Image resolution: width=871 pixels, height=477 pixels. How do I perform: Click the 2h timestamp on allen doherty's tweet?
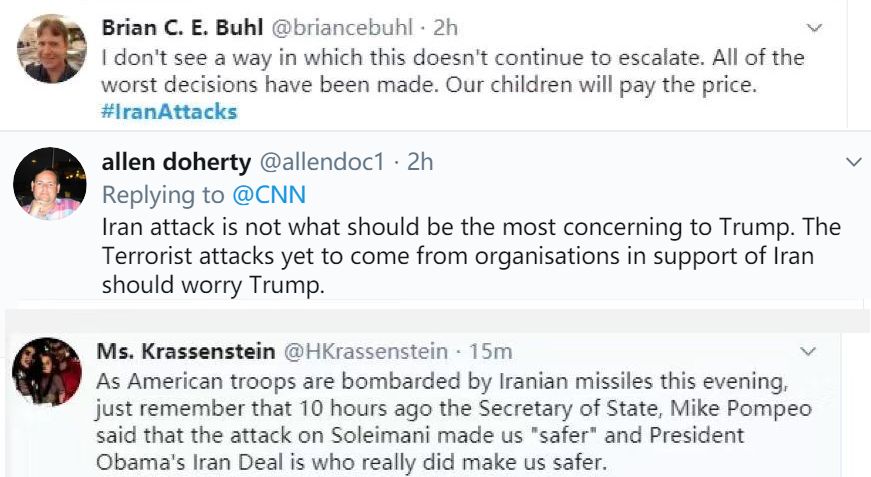pos(419,162)
